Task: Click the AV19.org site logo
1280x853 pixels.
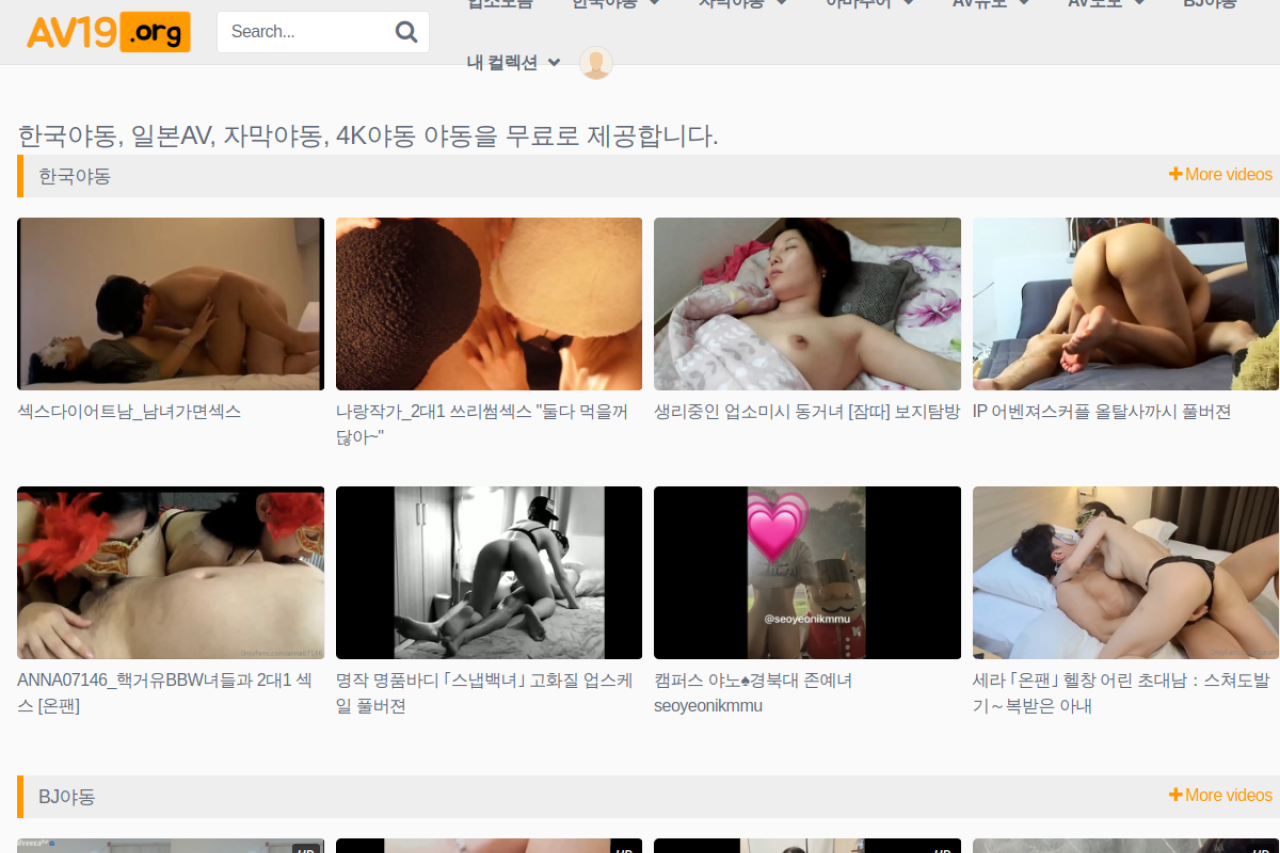Action: click(108, 32)
